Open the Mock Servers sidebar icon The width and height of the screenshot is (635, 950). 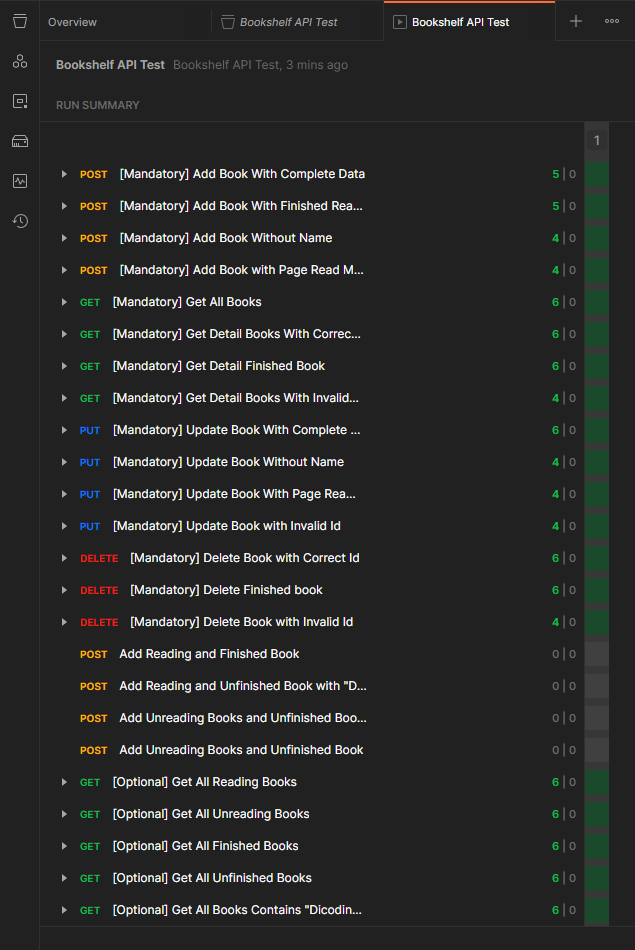[20, 141]
